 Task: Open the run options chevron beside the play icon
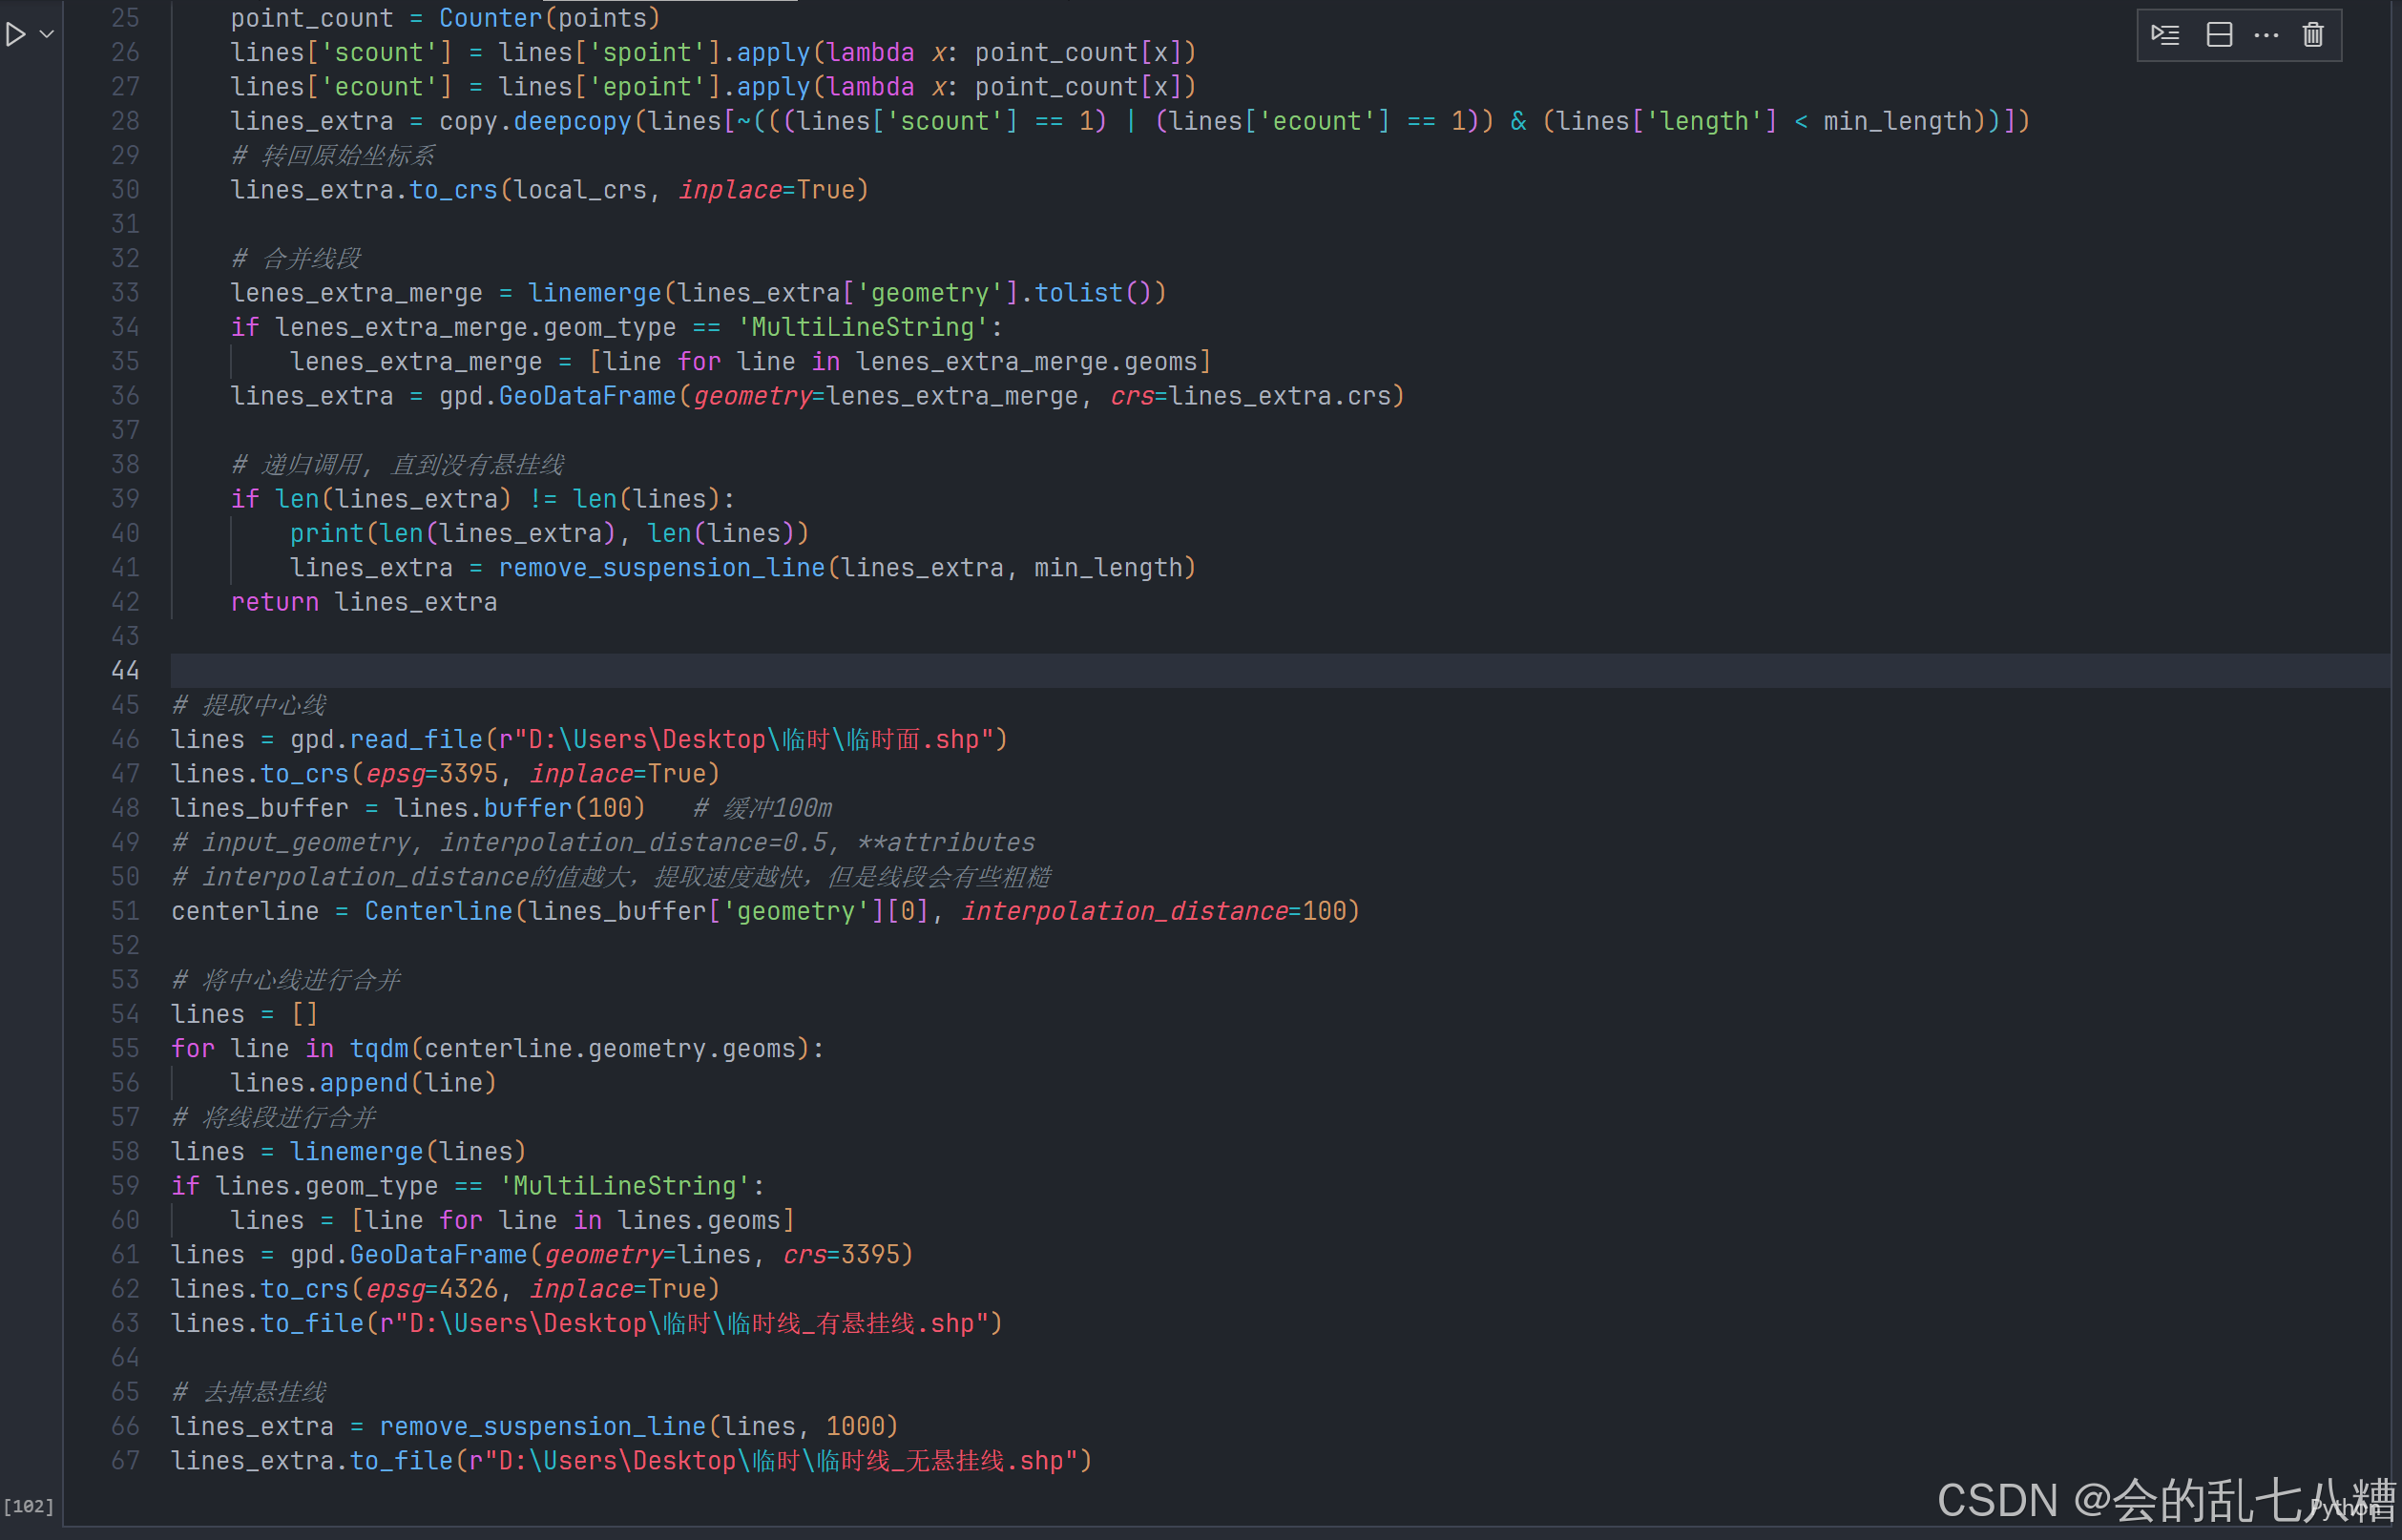(46, 35)
